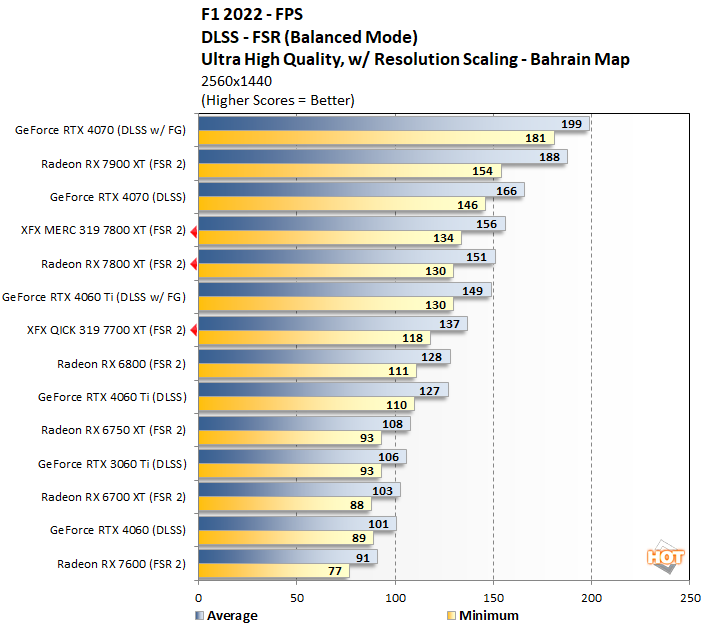Select the GeForce RTX 4070 (DLSS) label

pos(118,197)
